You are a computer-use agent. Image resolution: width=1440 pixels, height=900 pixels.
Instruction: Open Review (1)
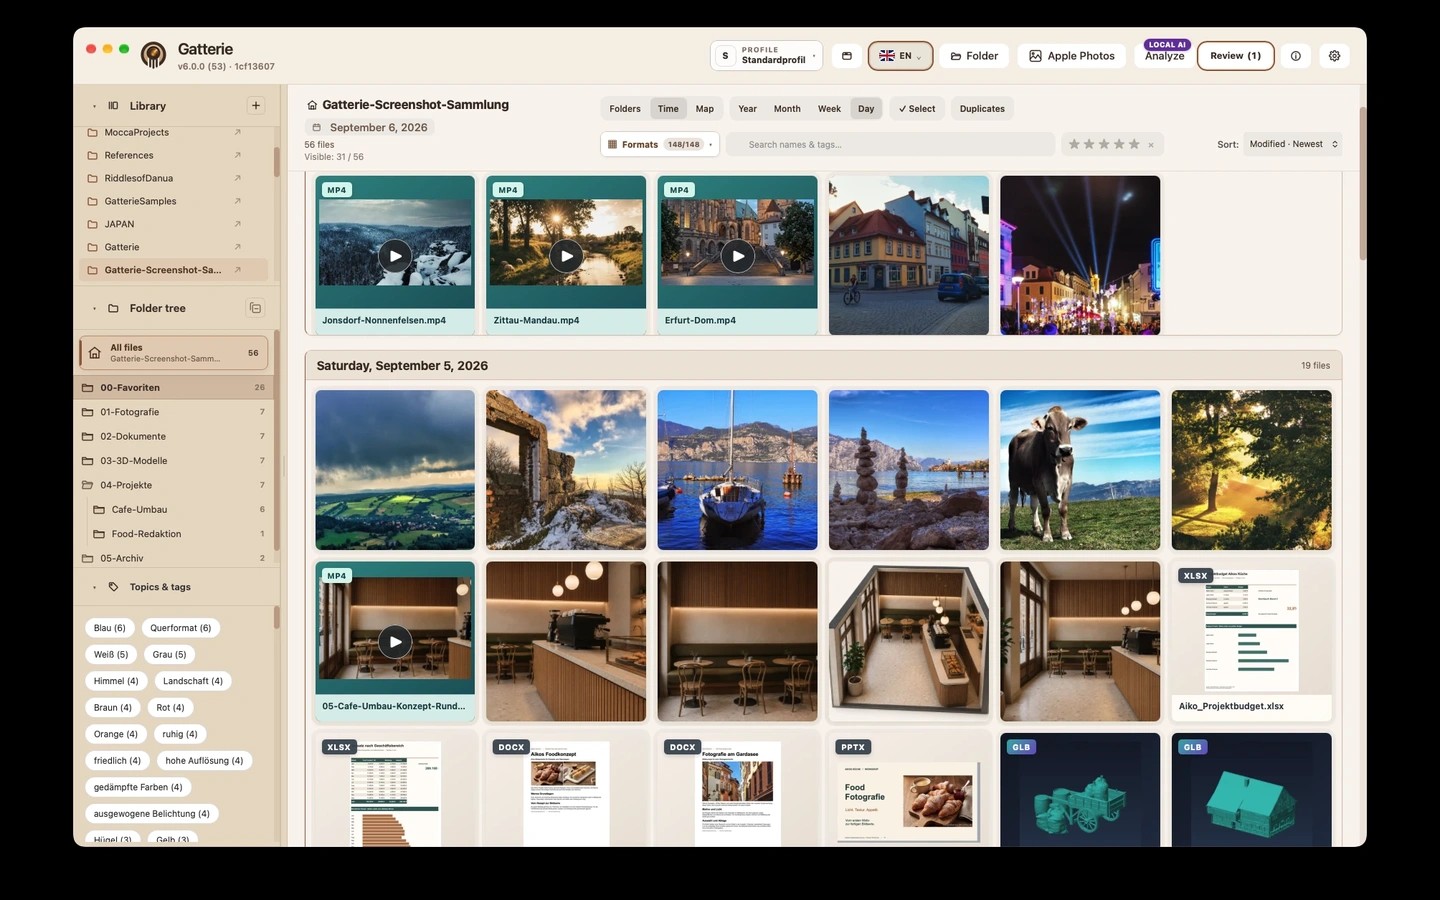coord(1236,56)
